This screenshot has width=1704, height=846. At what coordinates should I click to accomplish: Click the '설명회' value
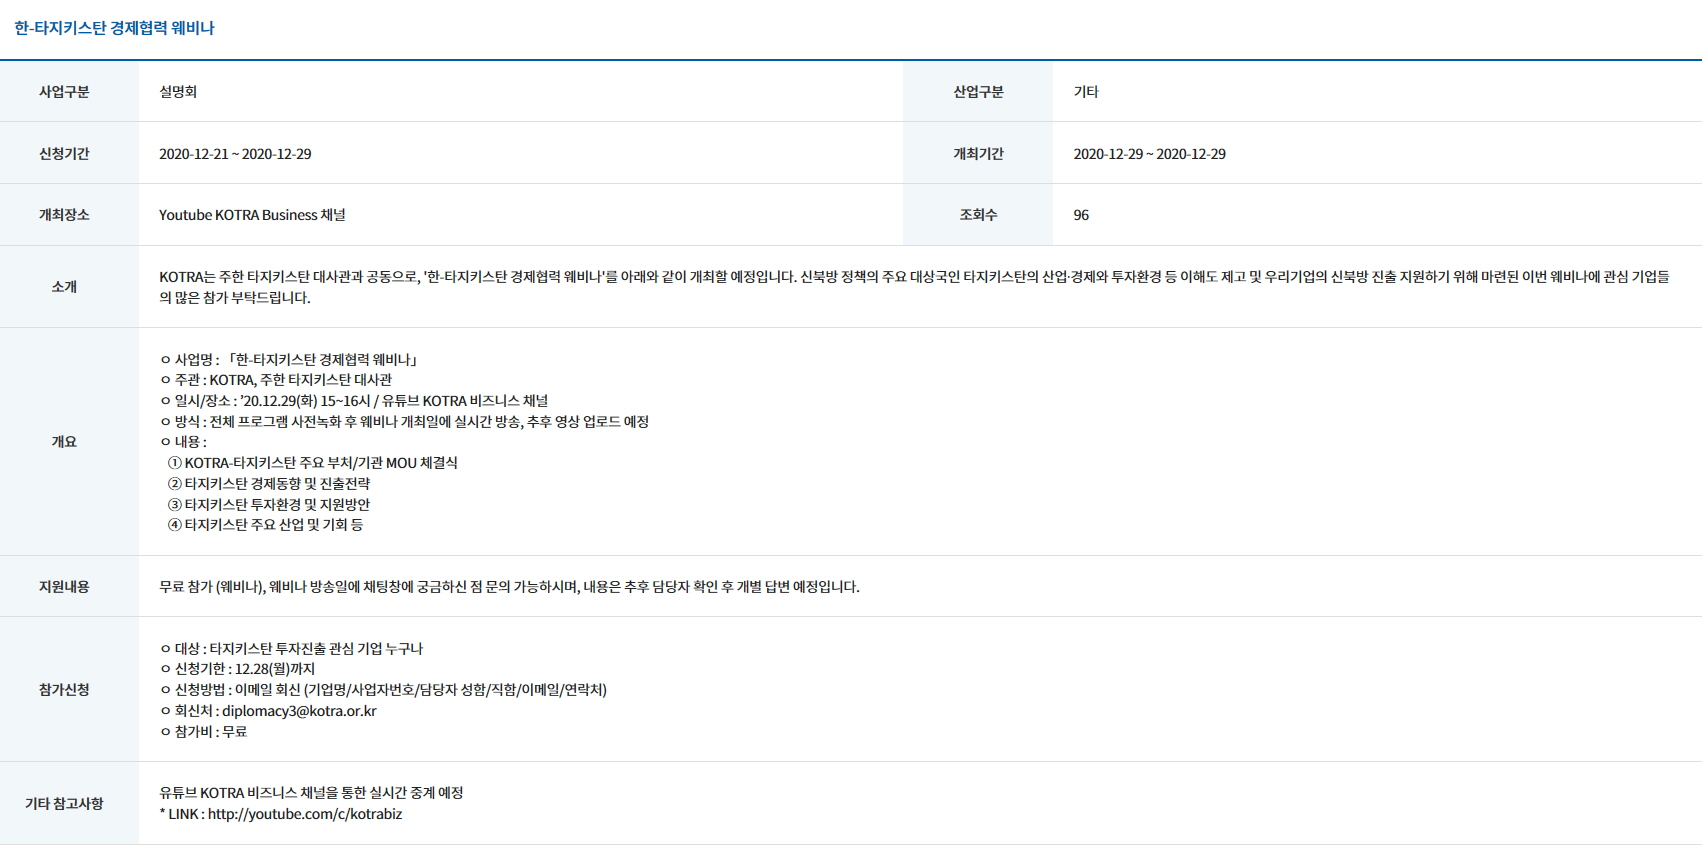click(178, 92)
